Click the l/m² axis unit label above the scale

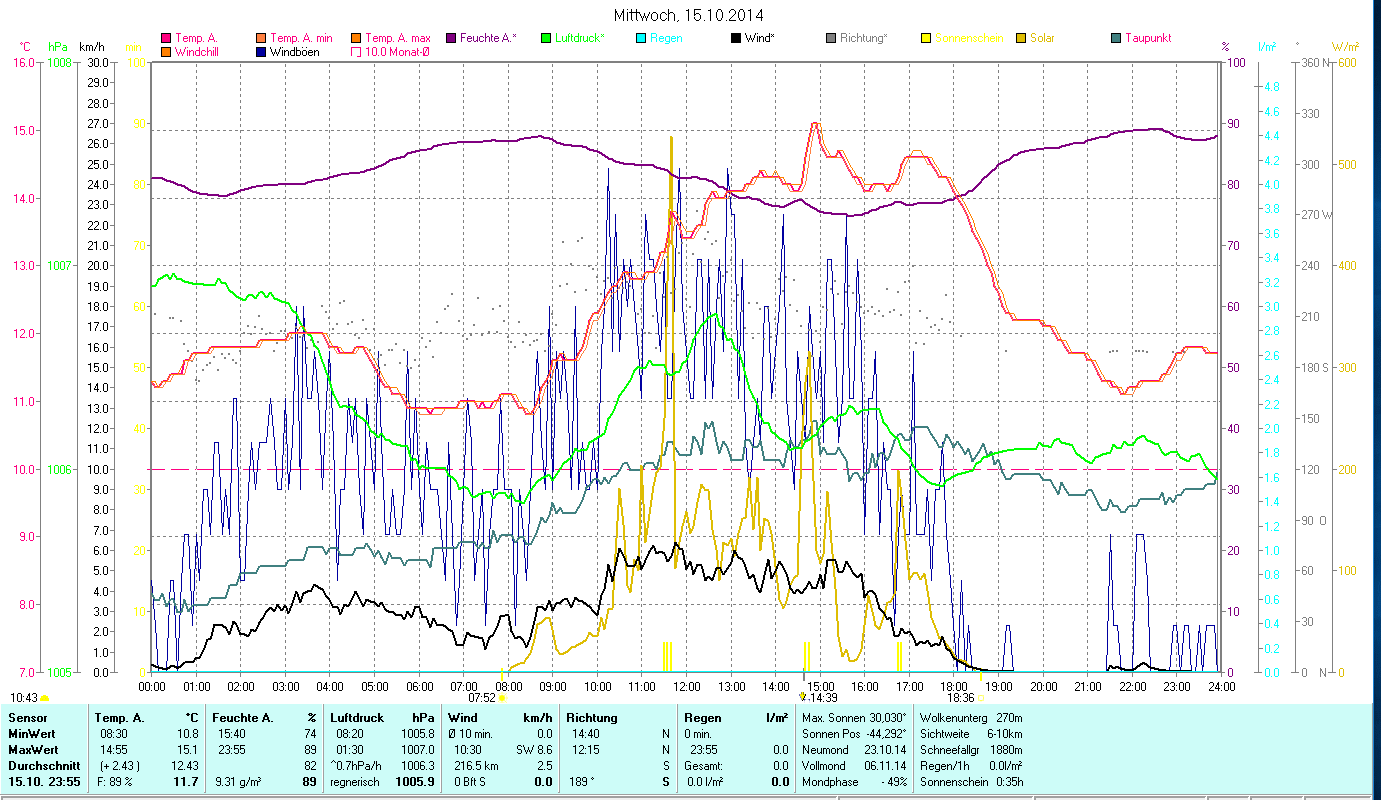[1265, 47]
